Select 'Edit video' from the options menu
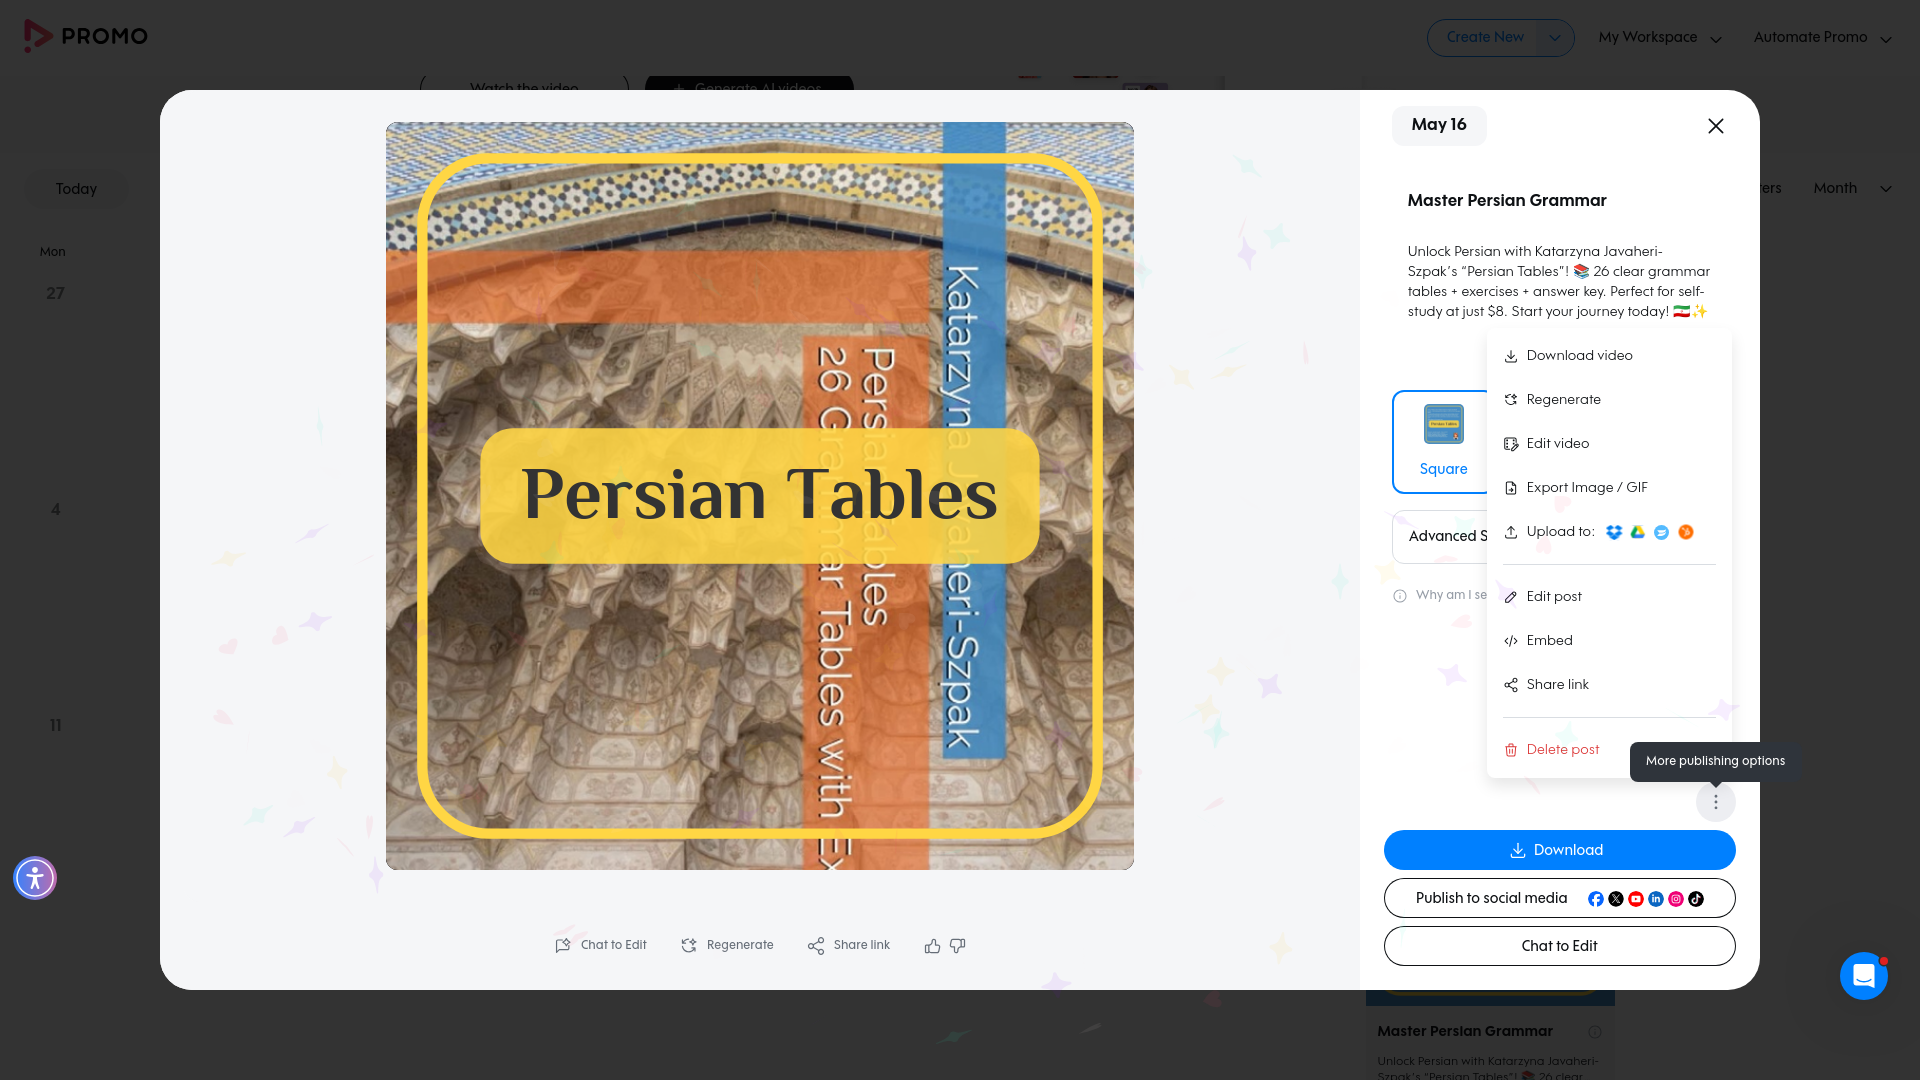This screenshot has height=1080, width=1920. tap(1609, 444)
